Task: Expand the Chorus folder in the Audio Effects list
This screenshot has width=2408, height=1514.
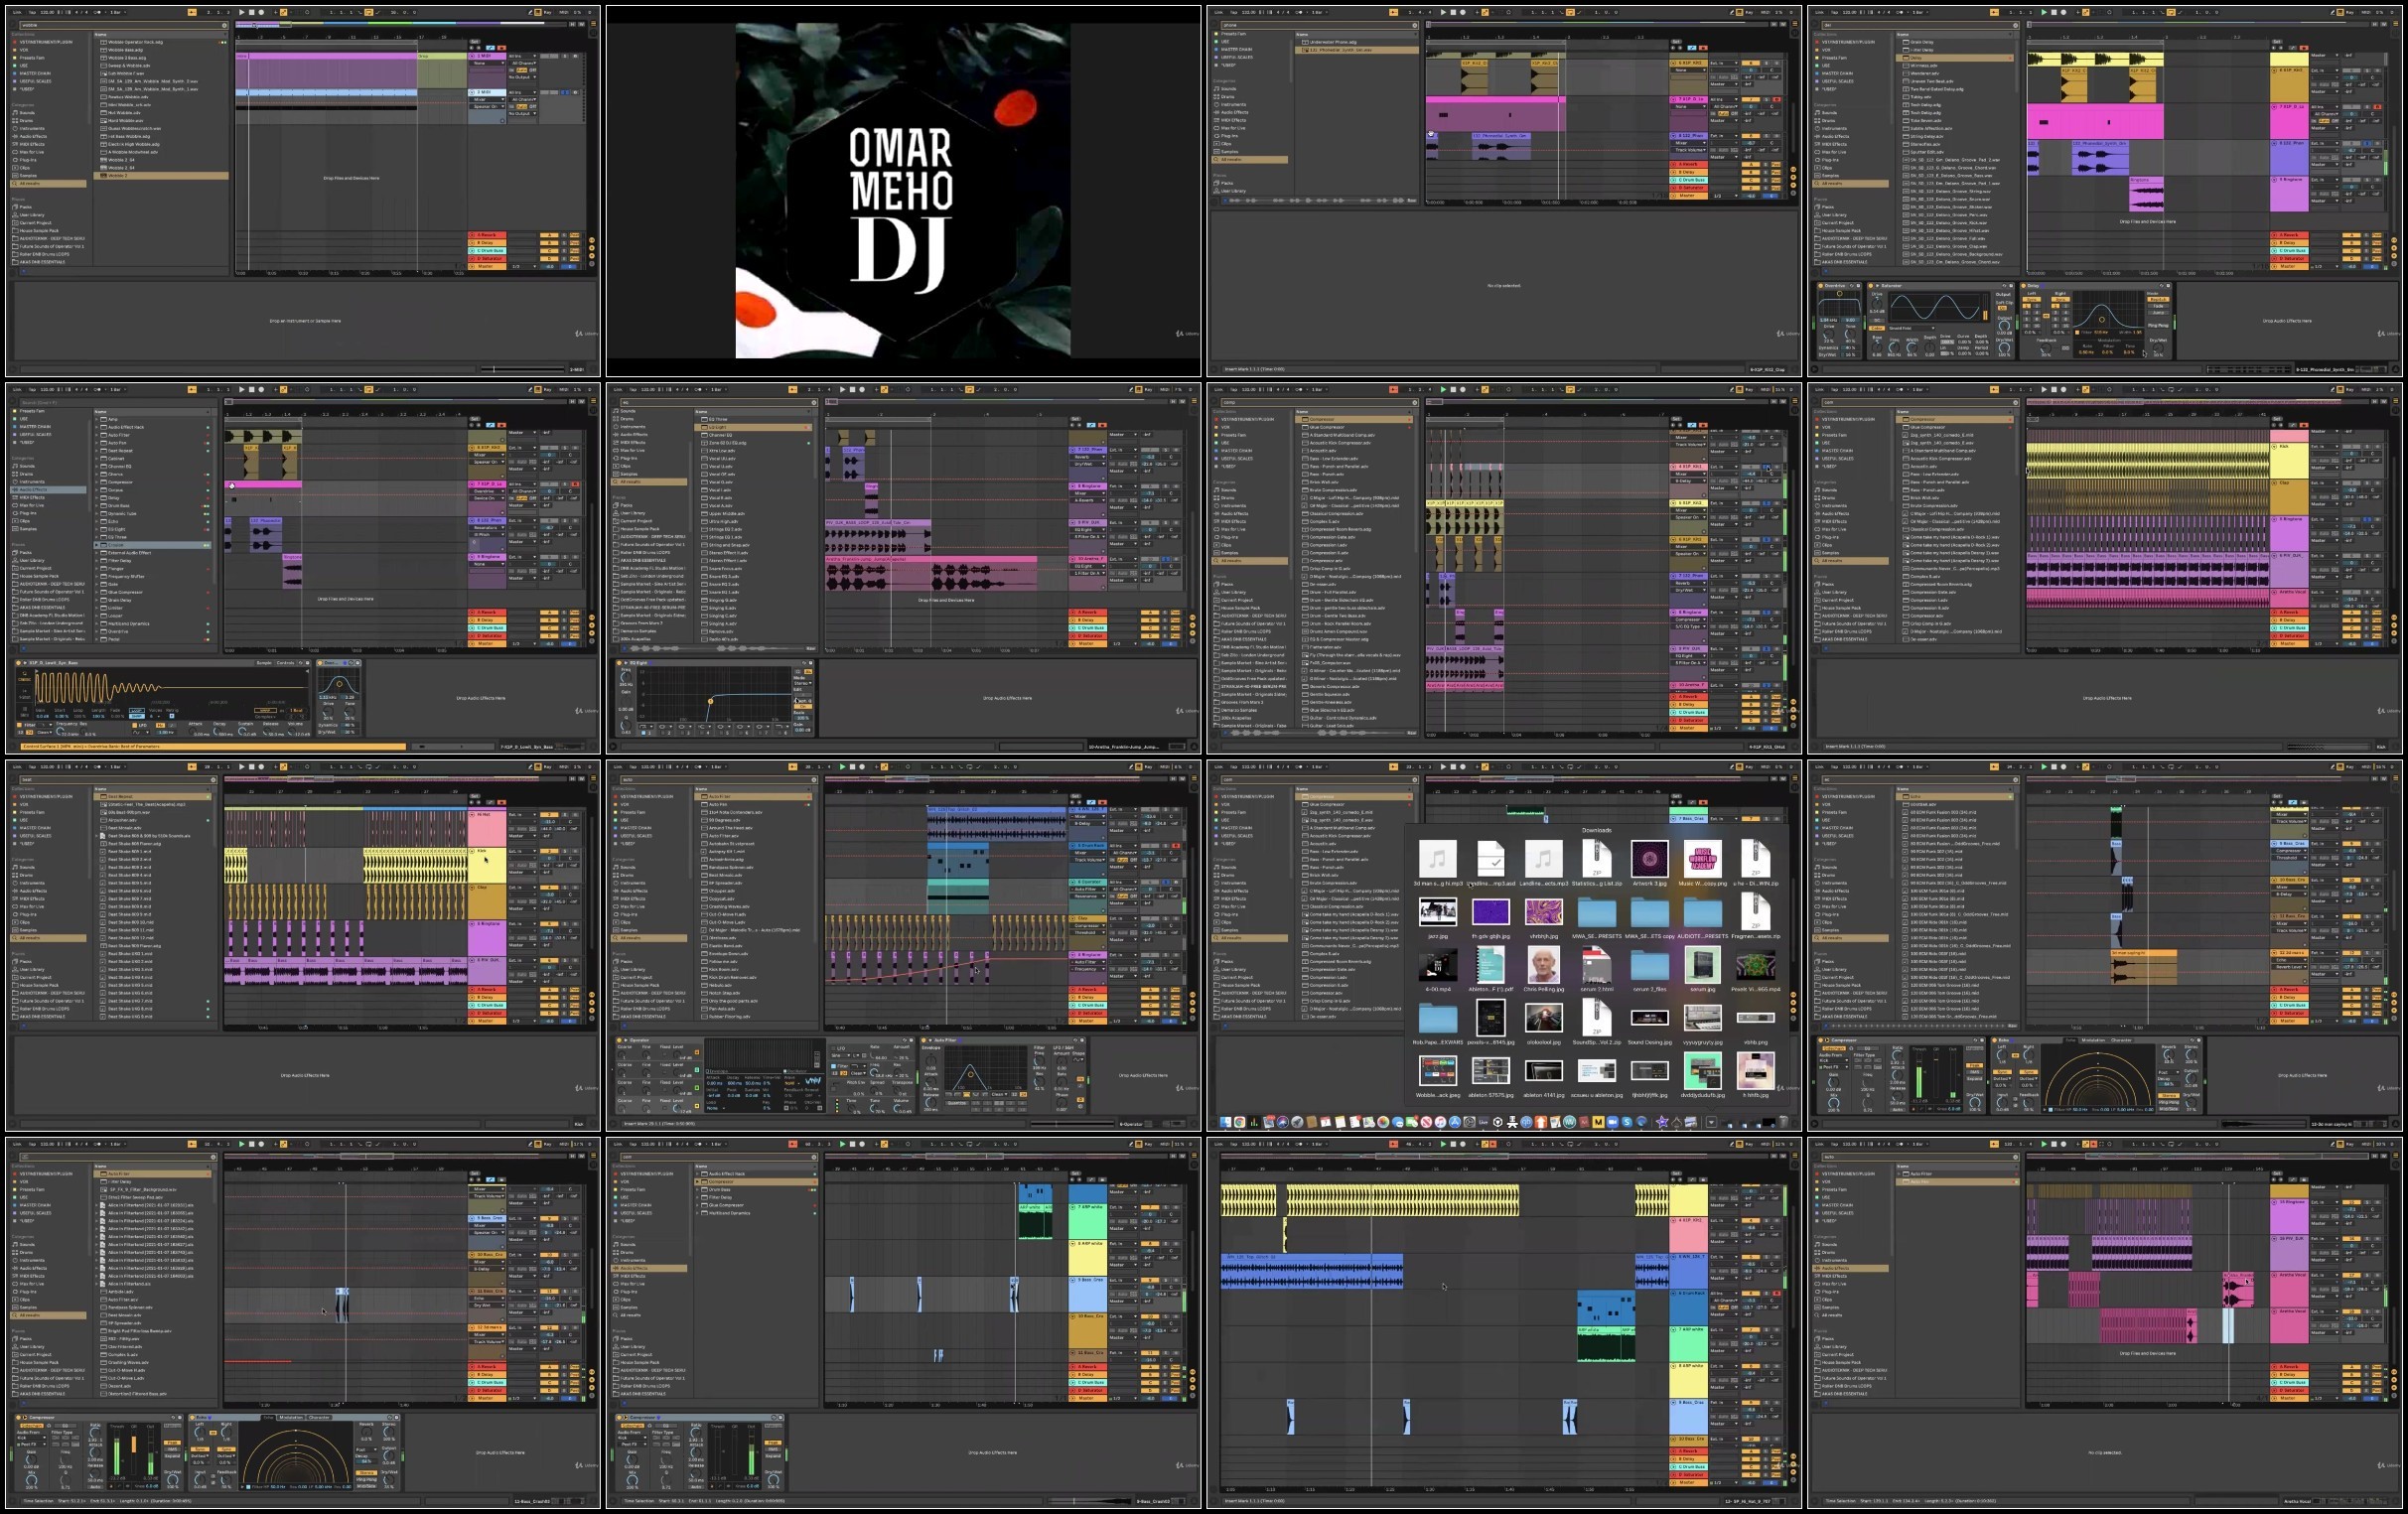Action: 96,475
